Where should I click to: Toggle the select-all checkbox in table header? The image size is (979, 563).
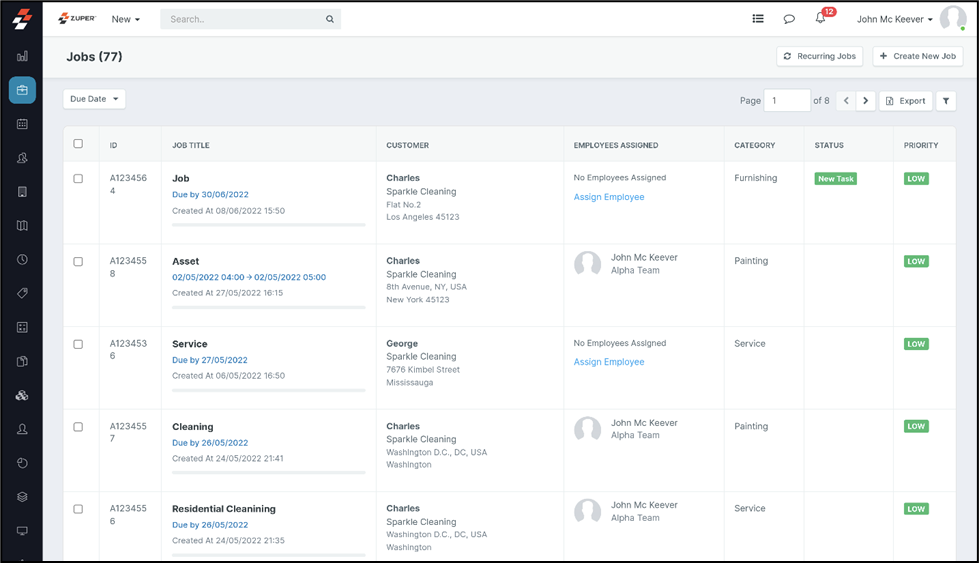tap(78, 144)
